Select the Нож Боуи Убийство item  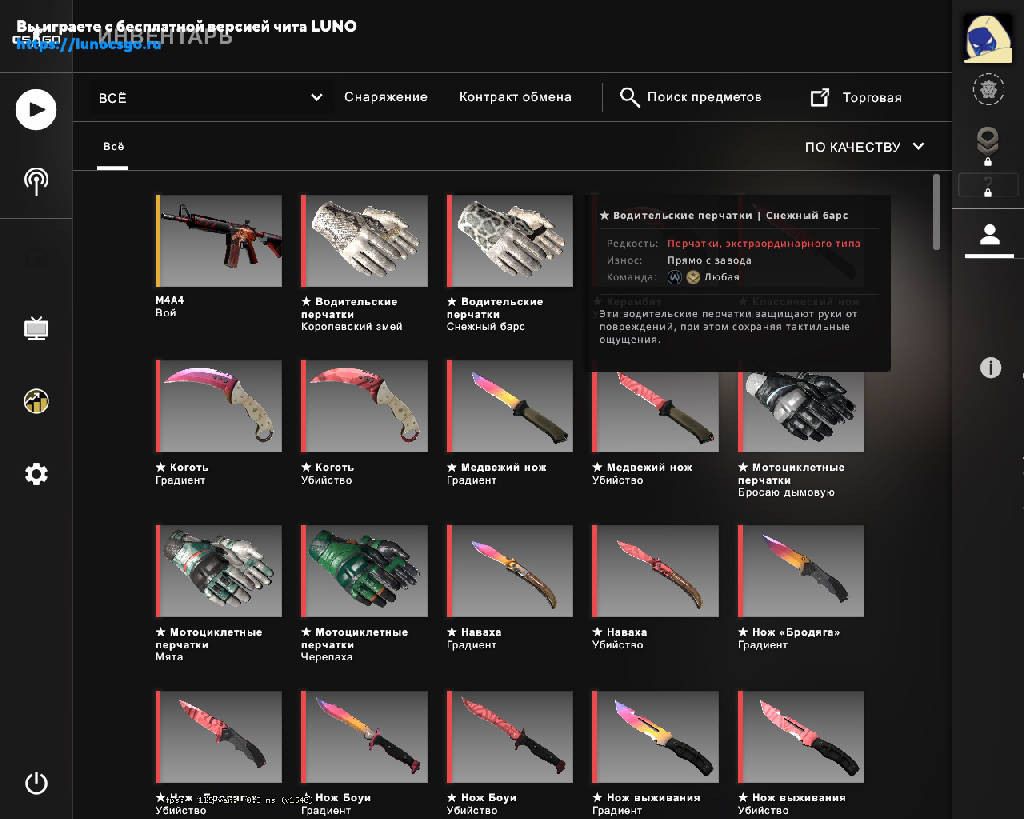(510, 737)
